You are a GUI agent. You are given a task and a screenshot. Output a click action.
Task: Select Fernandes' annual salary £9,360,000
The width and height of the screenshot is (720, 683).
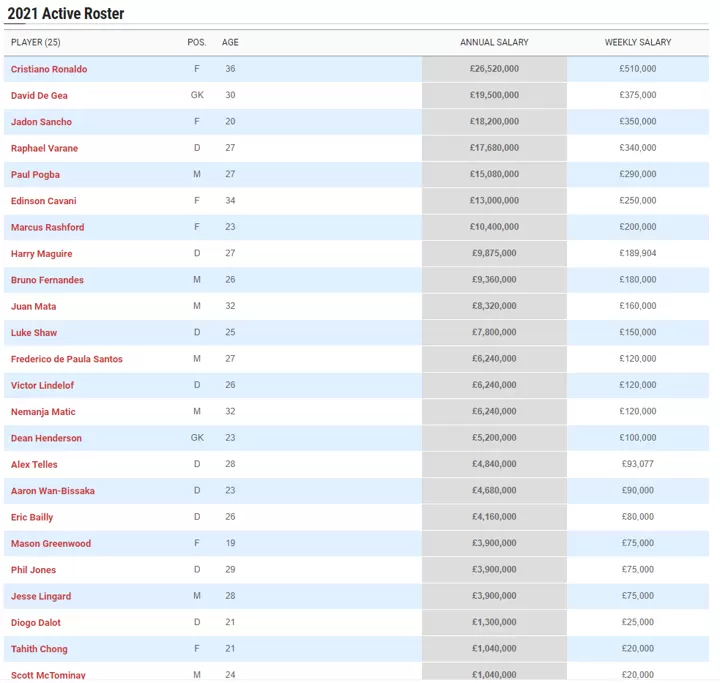[x=495, y=280]
